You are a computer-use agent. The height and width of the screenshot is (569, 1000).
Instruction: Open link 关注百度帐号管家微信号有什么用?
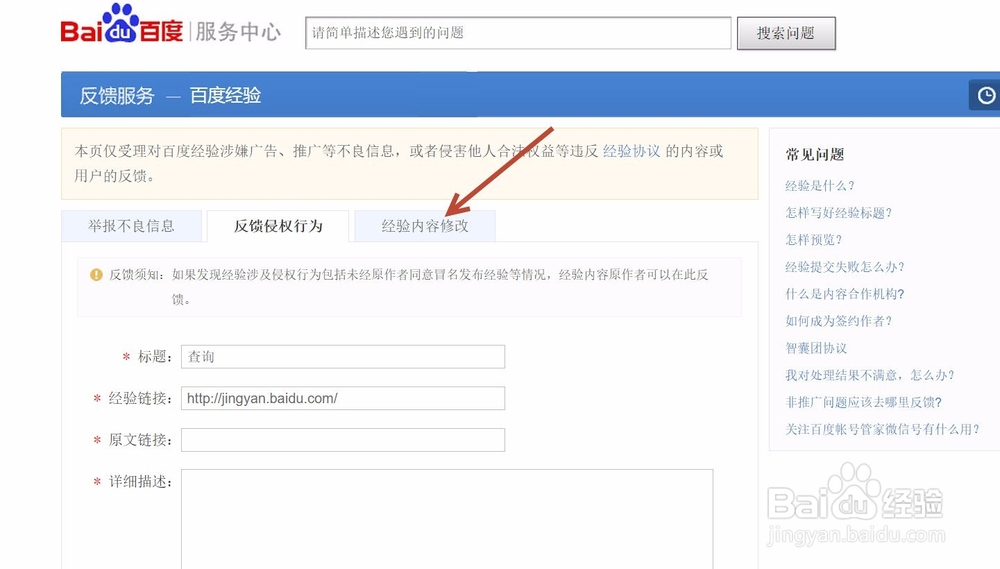(x=882, y=429)
